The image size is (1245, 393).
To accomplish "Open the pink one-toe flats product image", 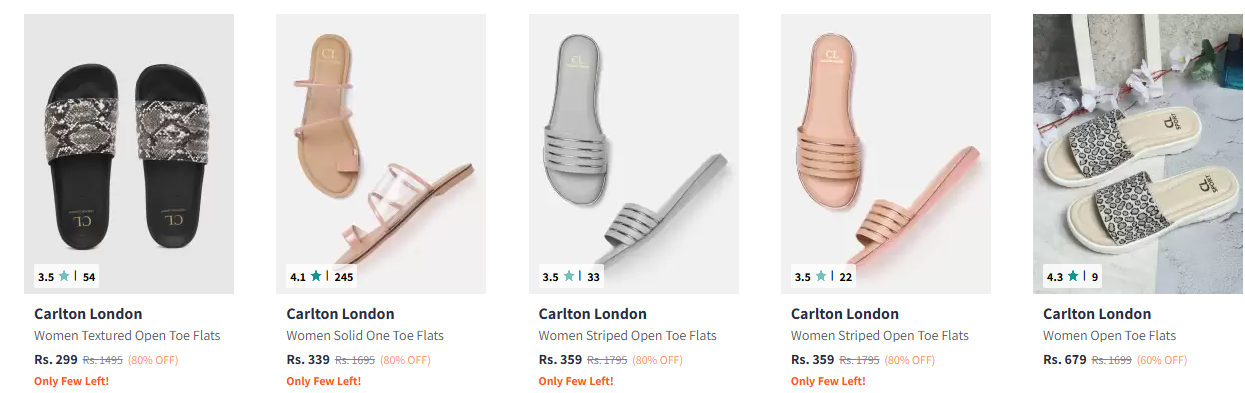I will pos(381,154).
